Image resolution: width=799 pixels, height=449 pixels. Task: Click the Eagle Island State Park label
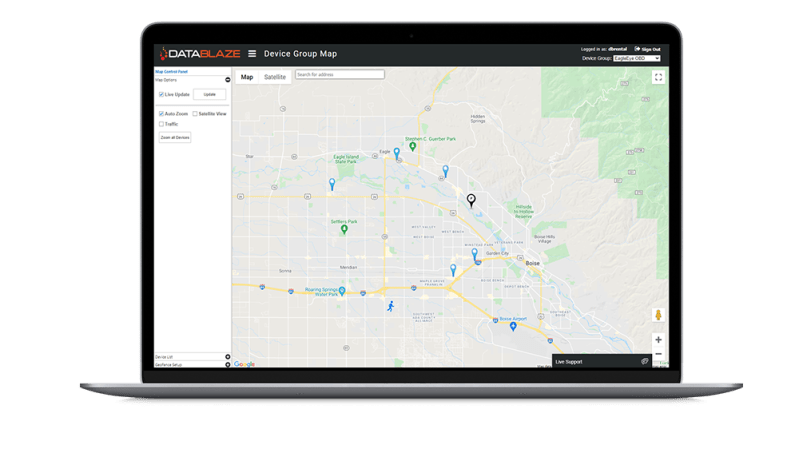coord(346,159)
